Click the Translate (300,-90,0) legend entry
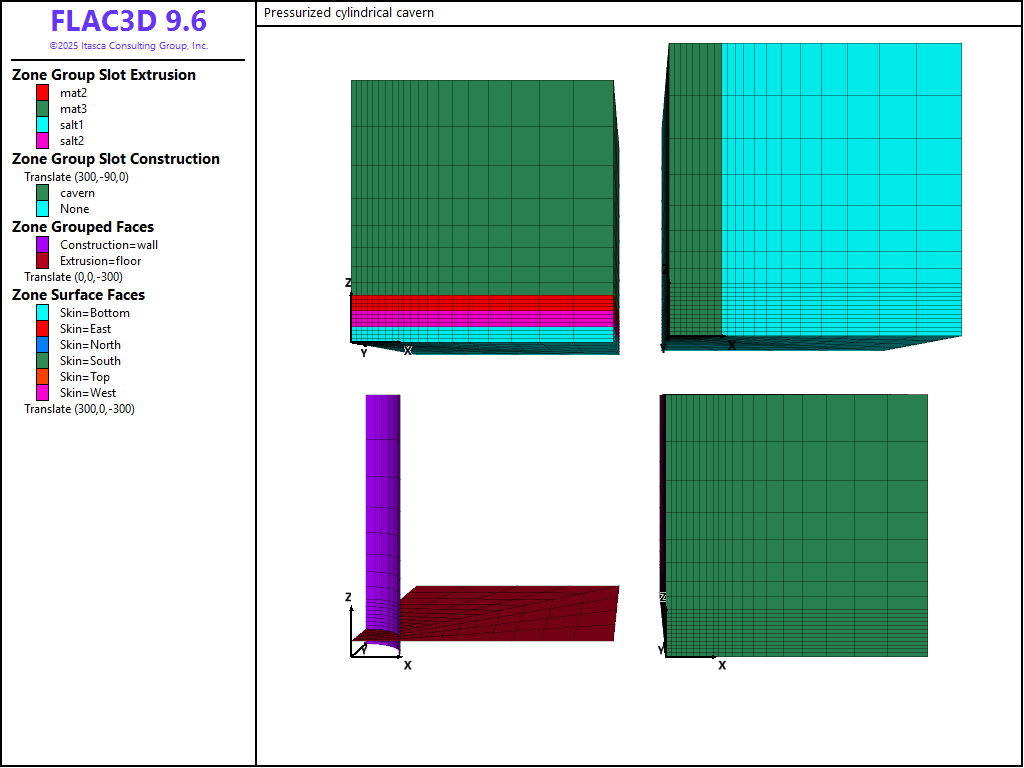The image size is (1024, 768). pos(77,177)
